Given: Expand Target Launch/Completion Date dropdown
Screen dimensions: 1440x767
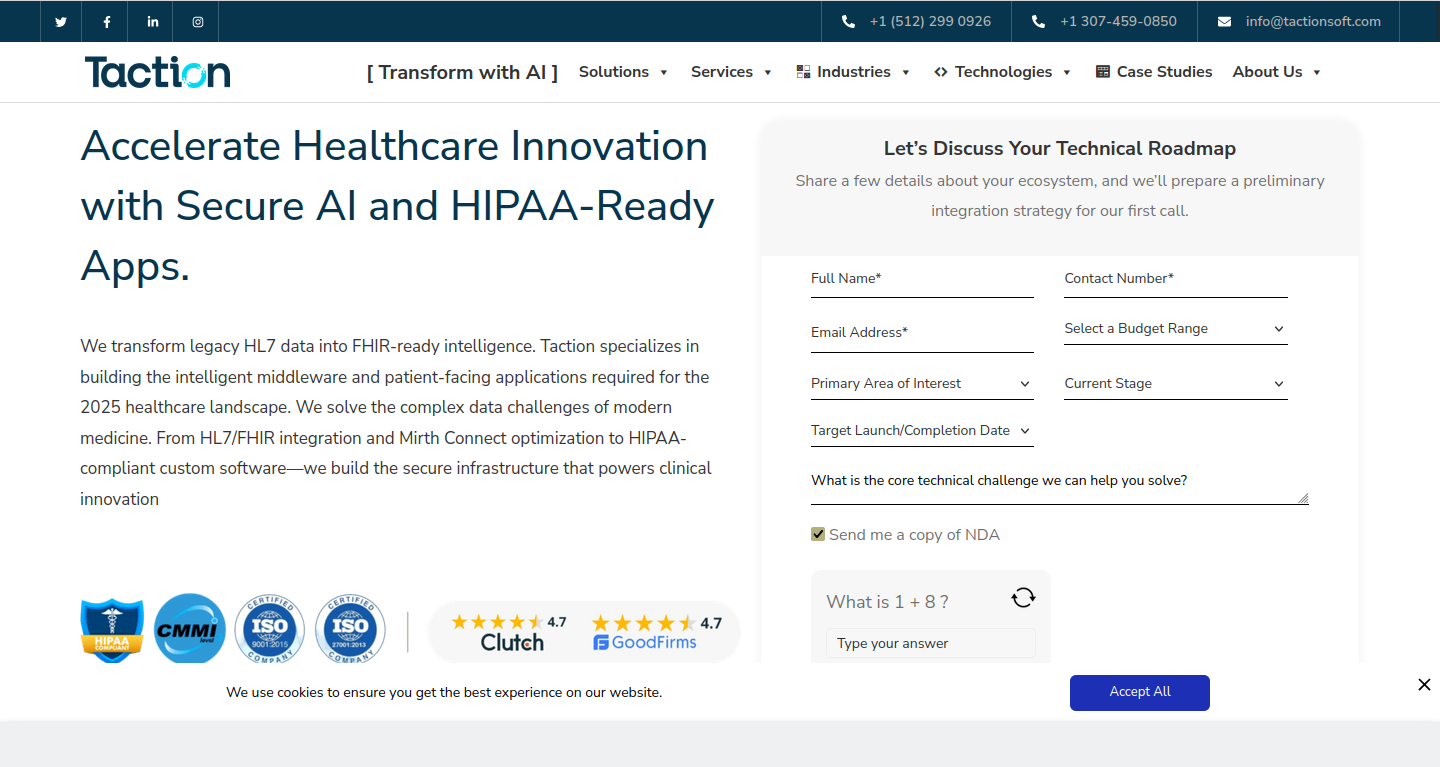Looking at the screenshot, I should (x=921, y=431).
